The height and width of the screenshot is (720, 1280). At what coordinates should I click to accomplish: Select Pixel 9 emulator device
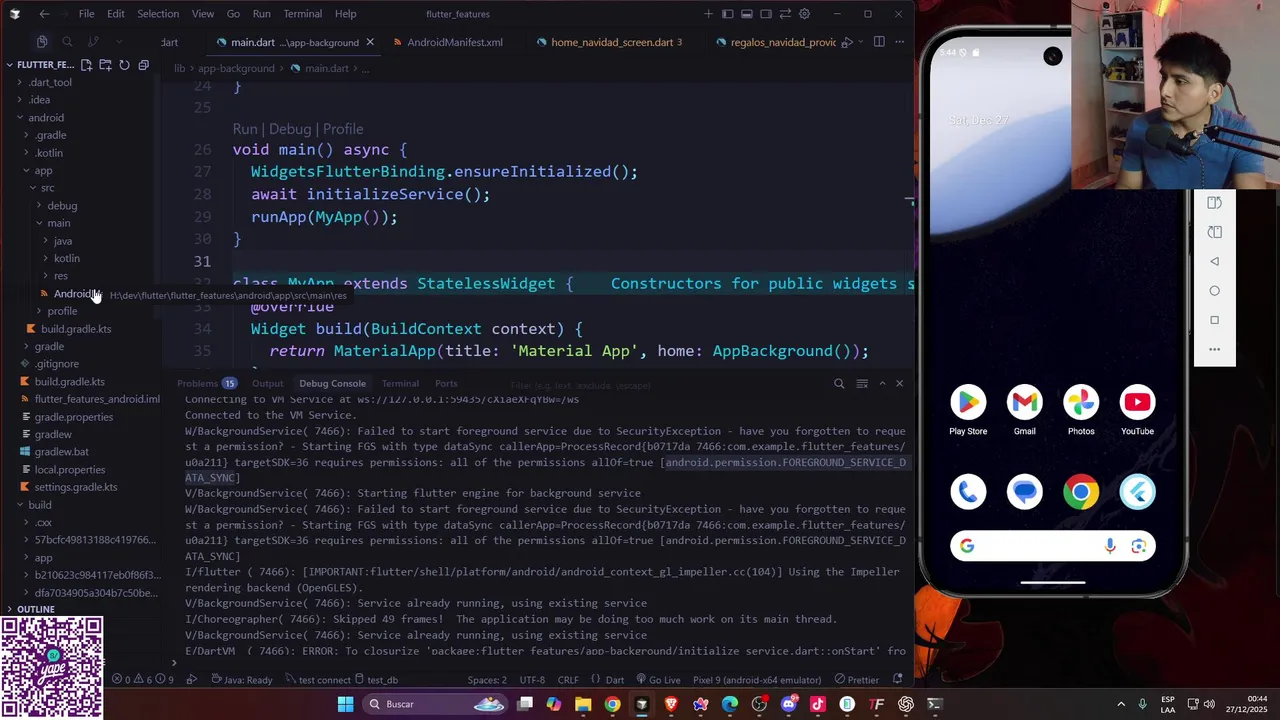coord(757,680)
